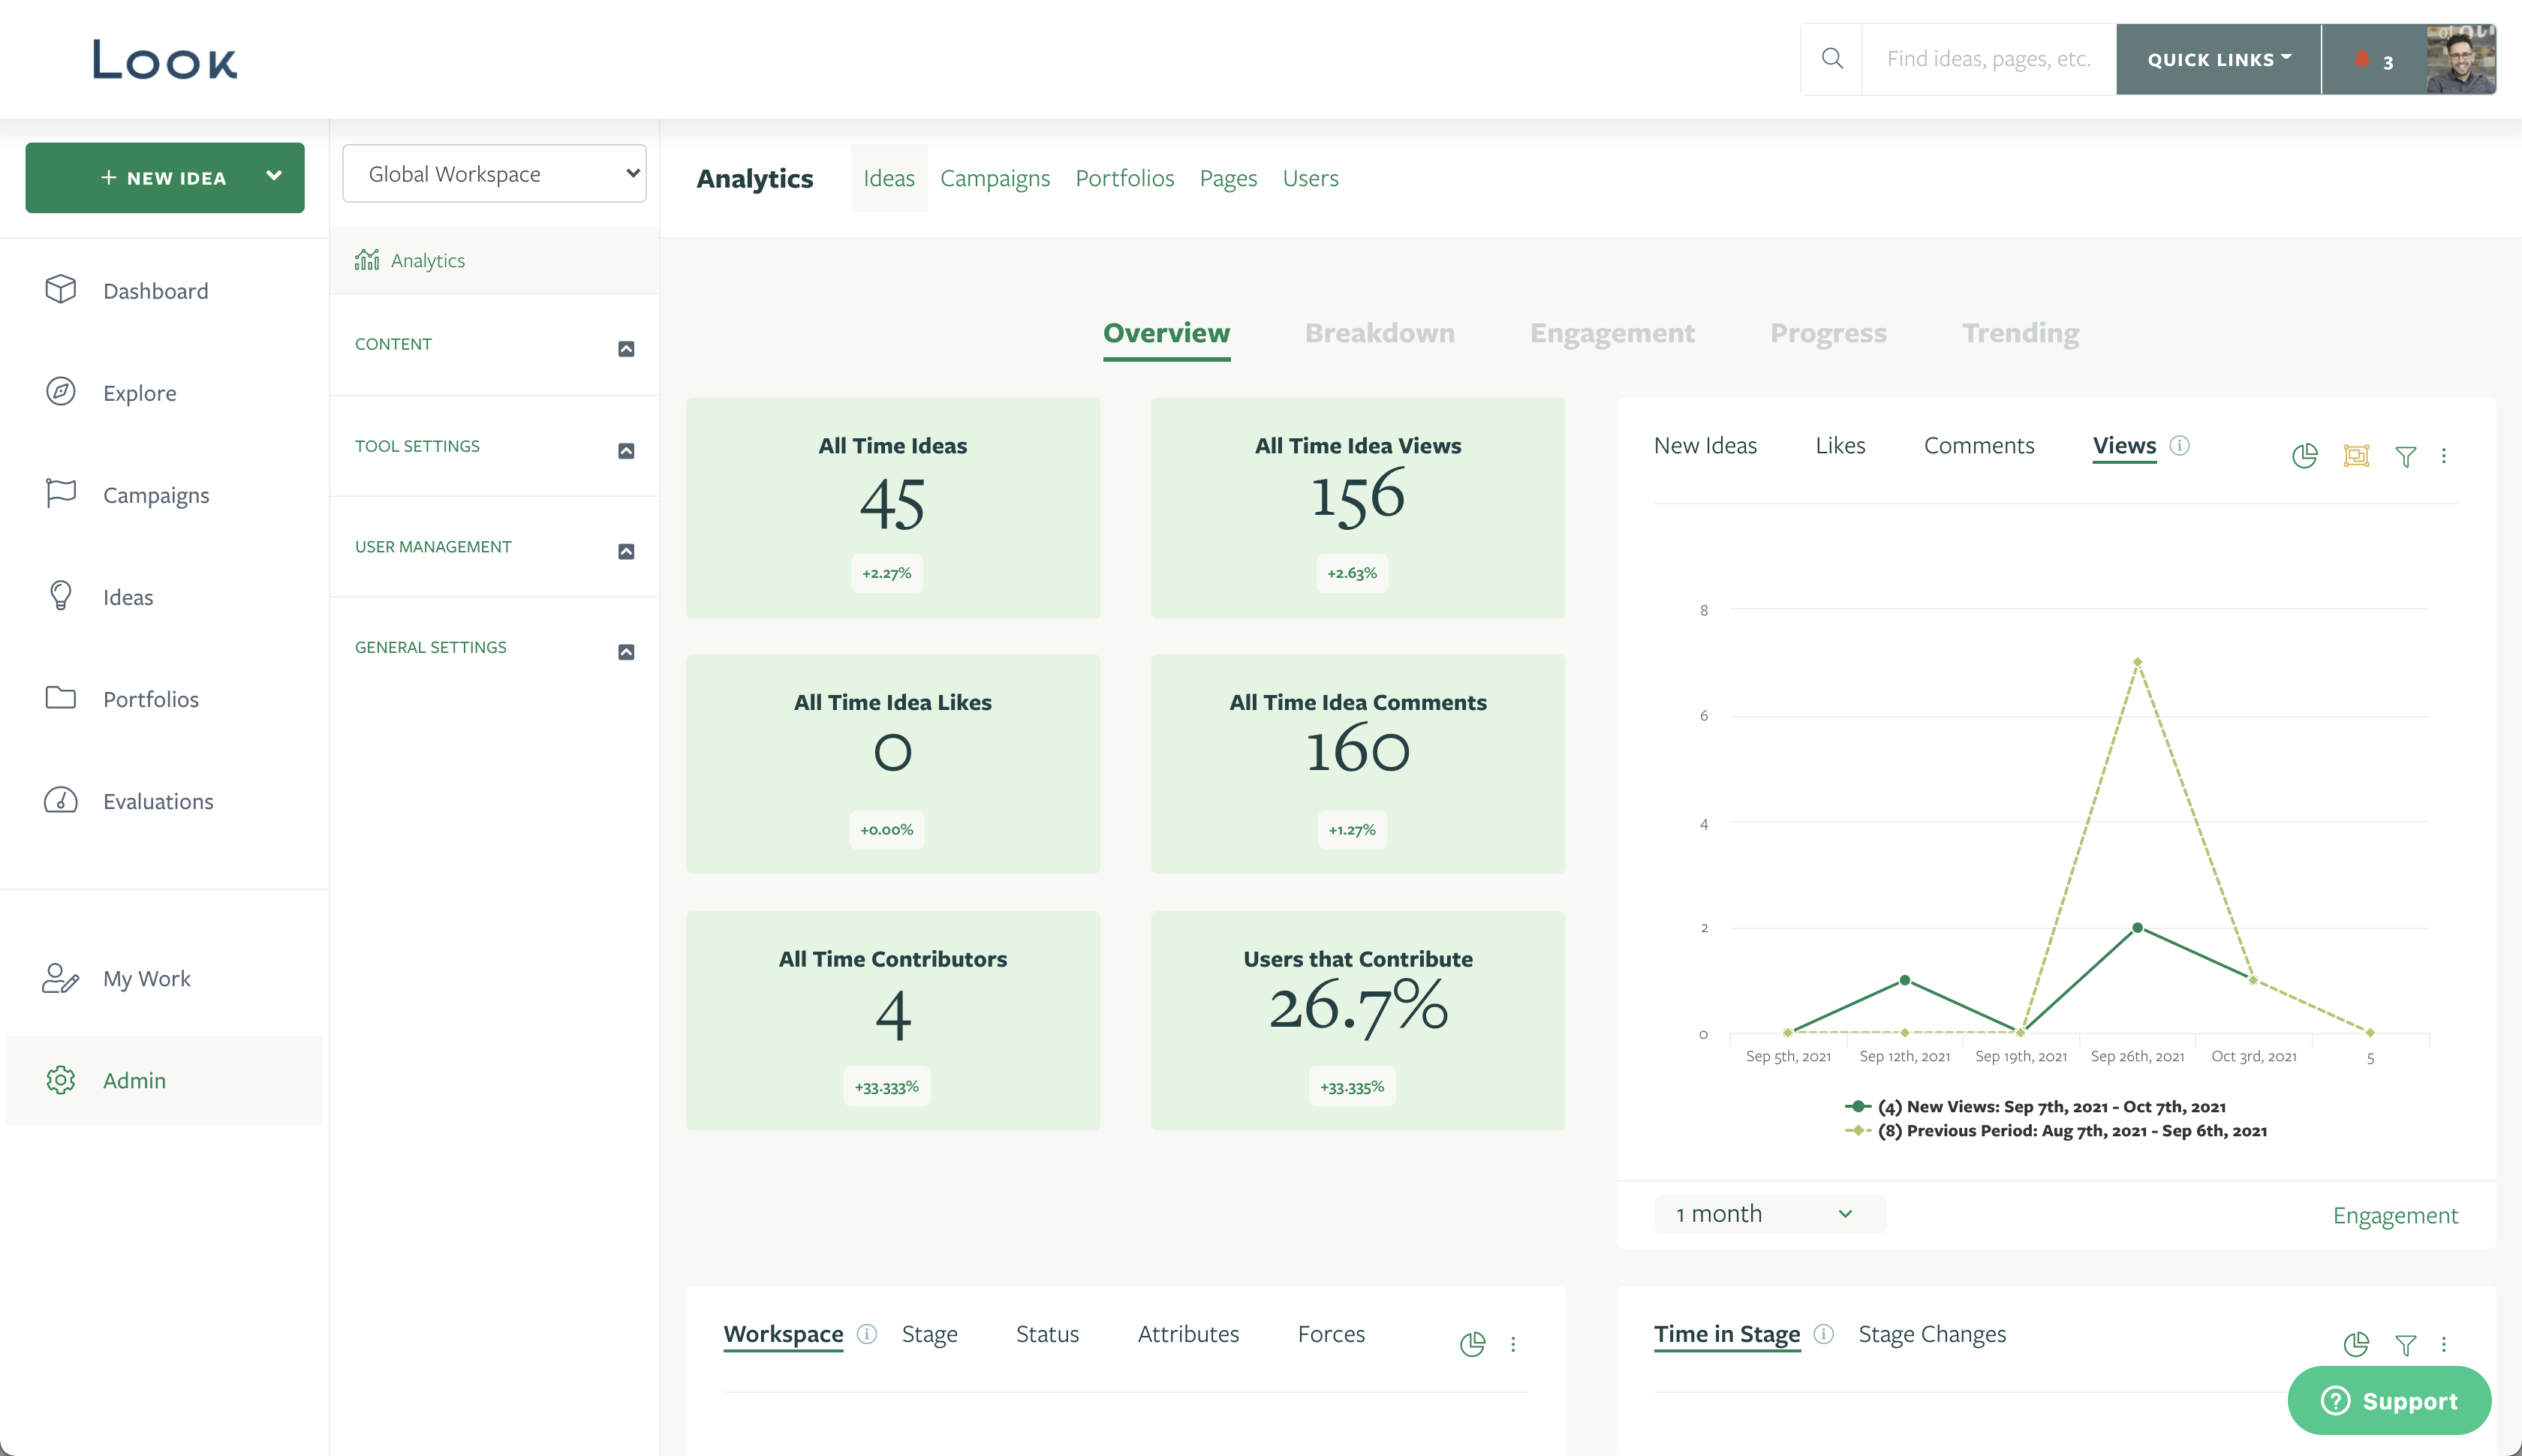Select the Admin gear icon
This screenshot has width=2522, height=1456.
tap(61, 1080)
